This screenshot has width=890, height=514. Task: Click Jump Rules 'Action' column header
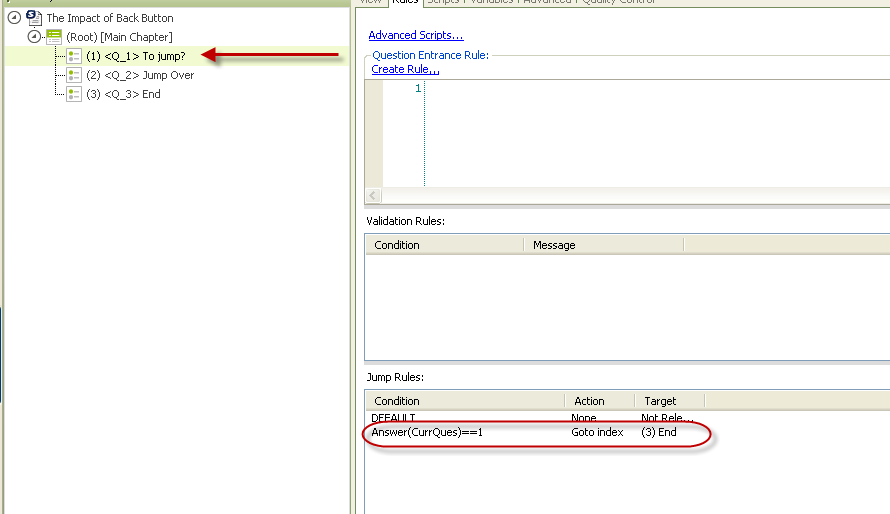click(x=600, y=401)
